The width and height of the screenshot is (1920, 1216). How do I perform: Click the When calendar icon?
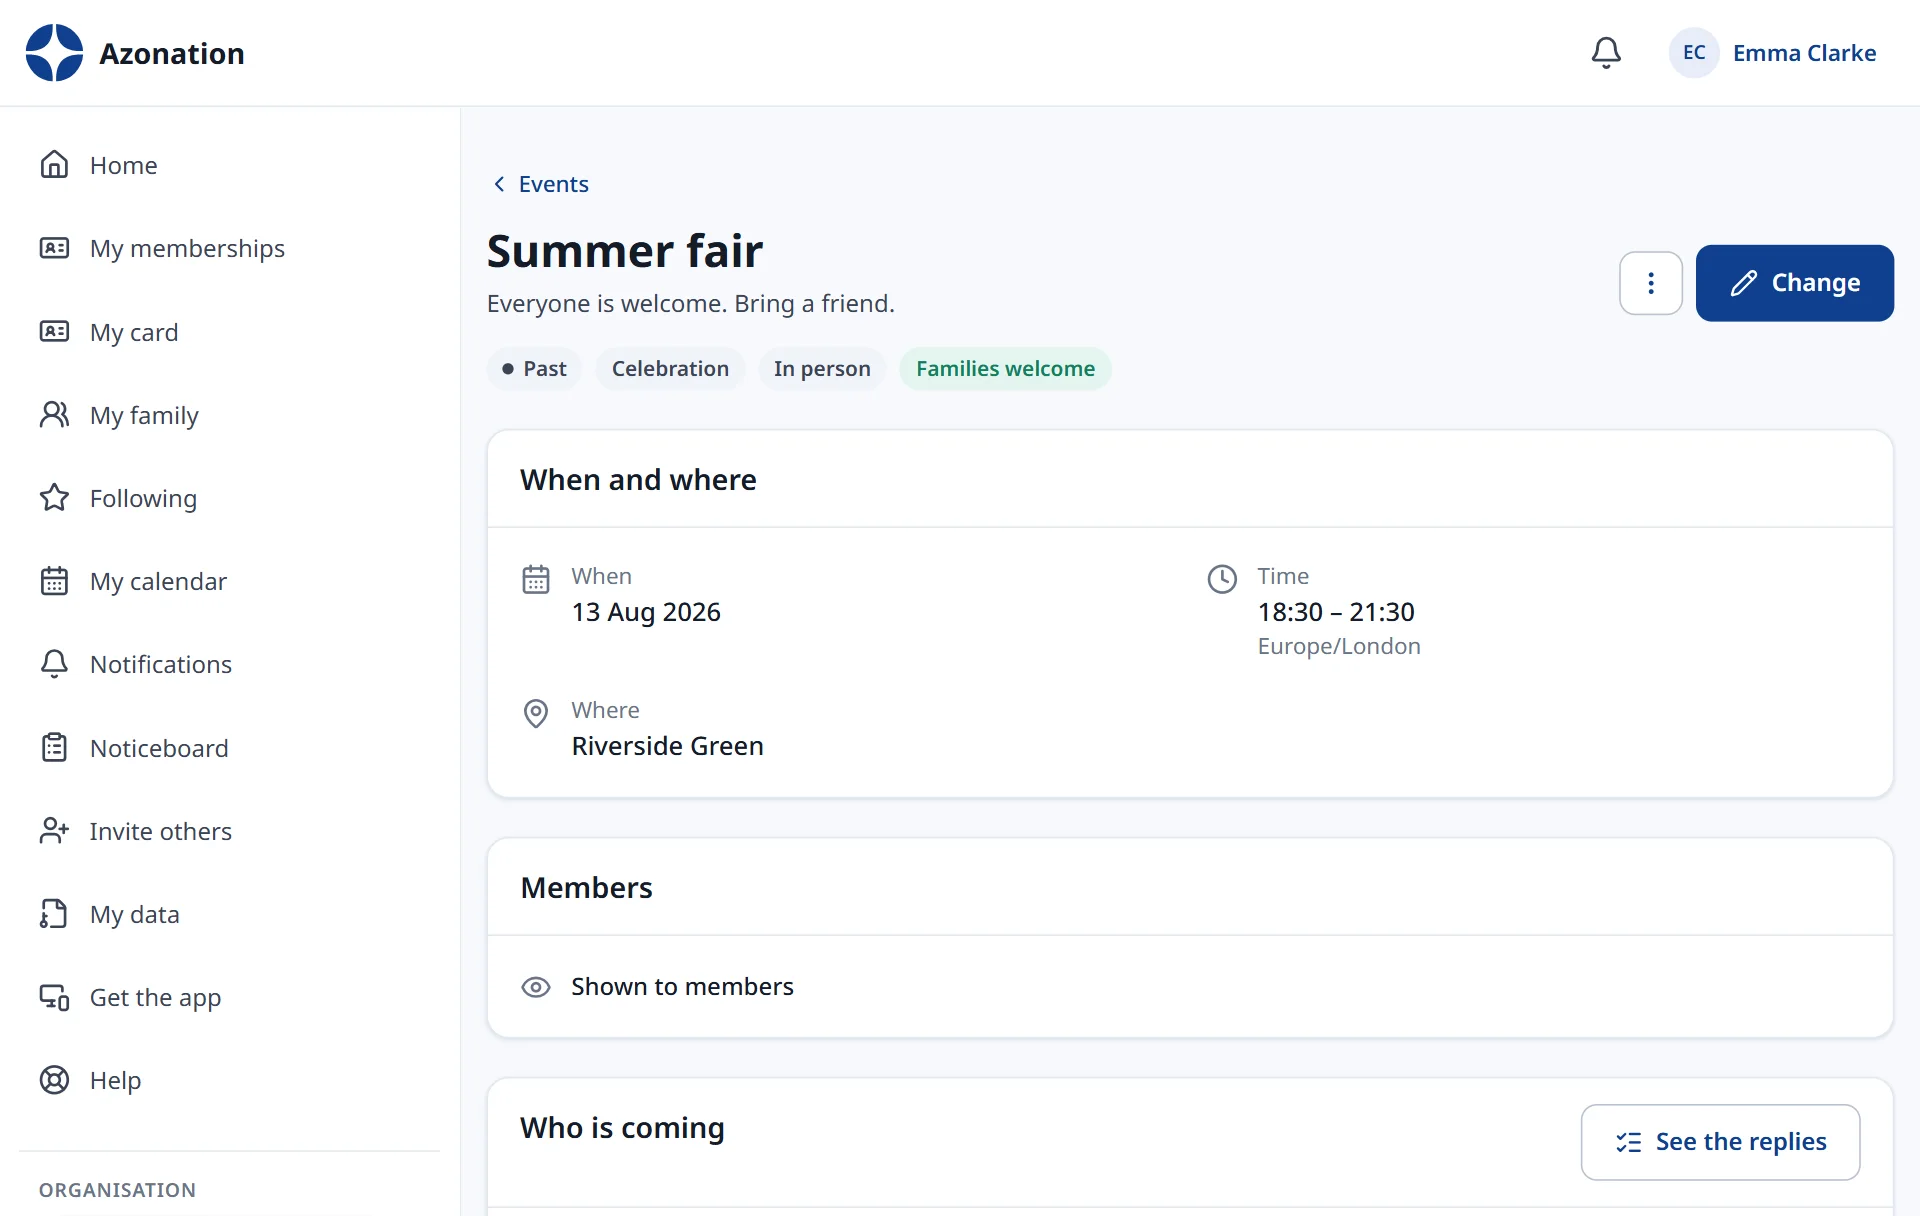[x=536, y=579]
